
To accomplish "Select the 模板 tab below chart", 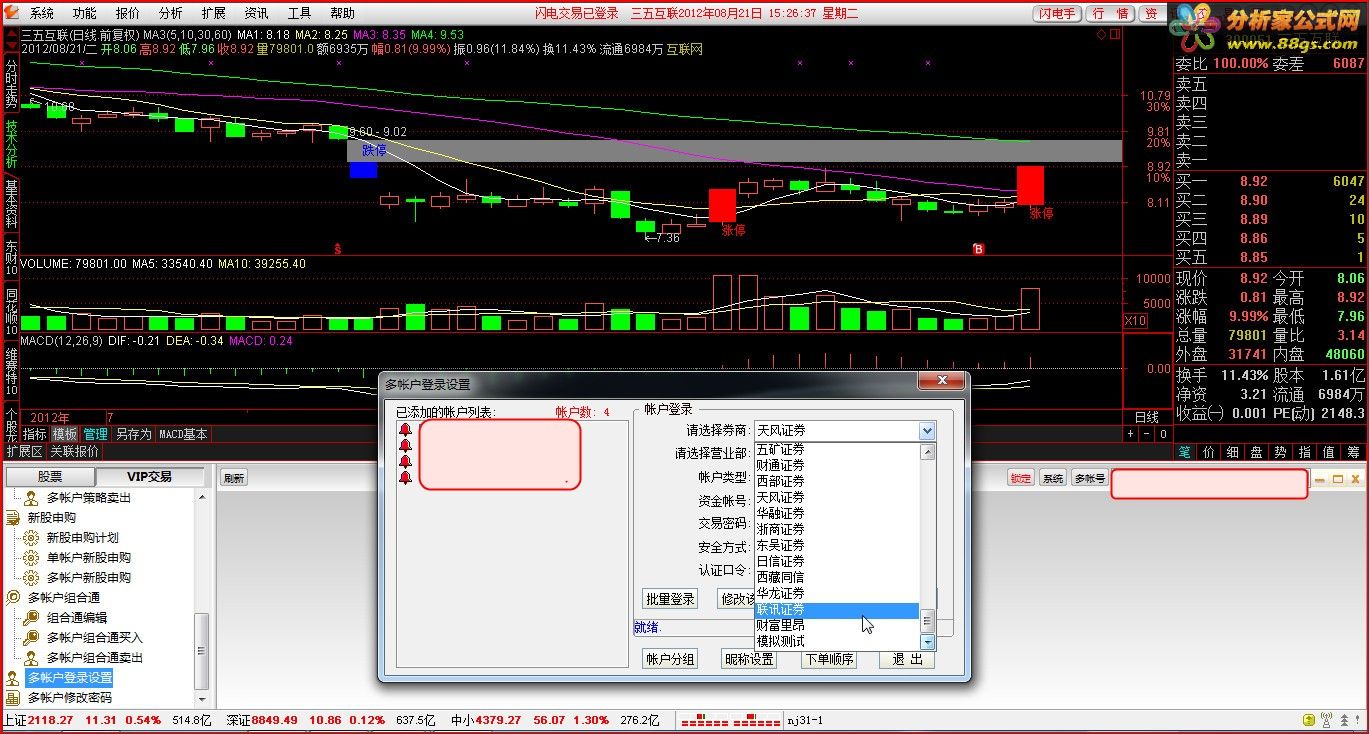I will click(65, 434).
